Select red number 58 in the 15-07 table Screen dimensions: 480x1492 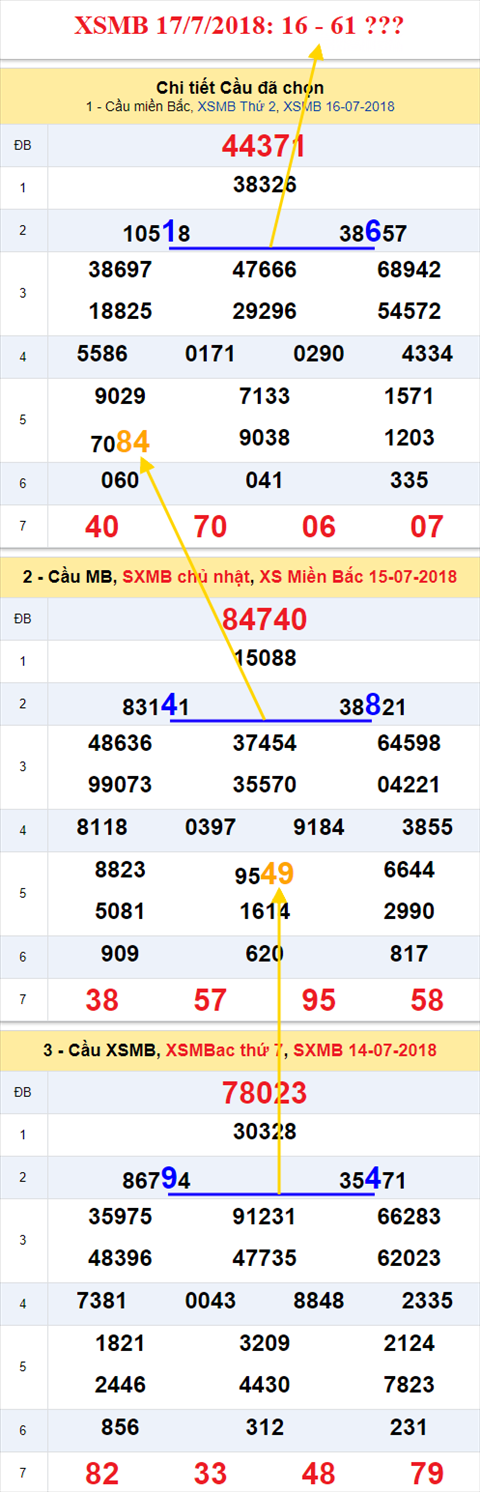[x=427, y=999]
